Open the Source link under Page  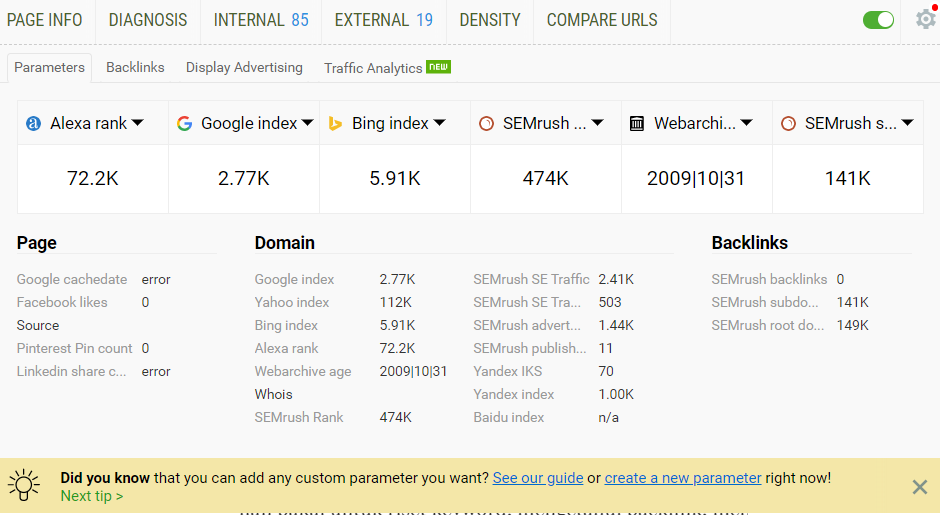(38, 326)
